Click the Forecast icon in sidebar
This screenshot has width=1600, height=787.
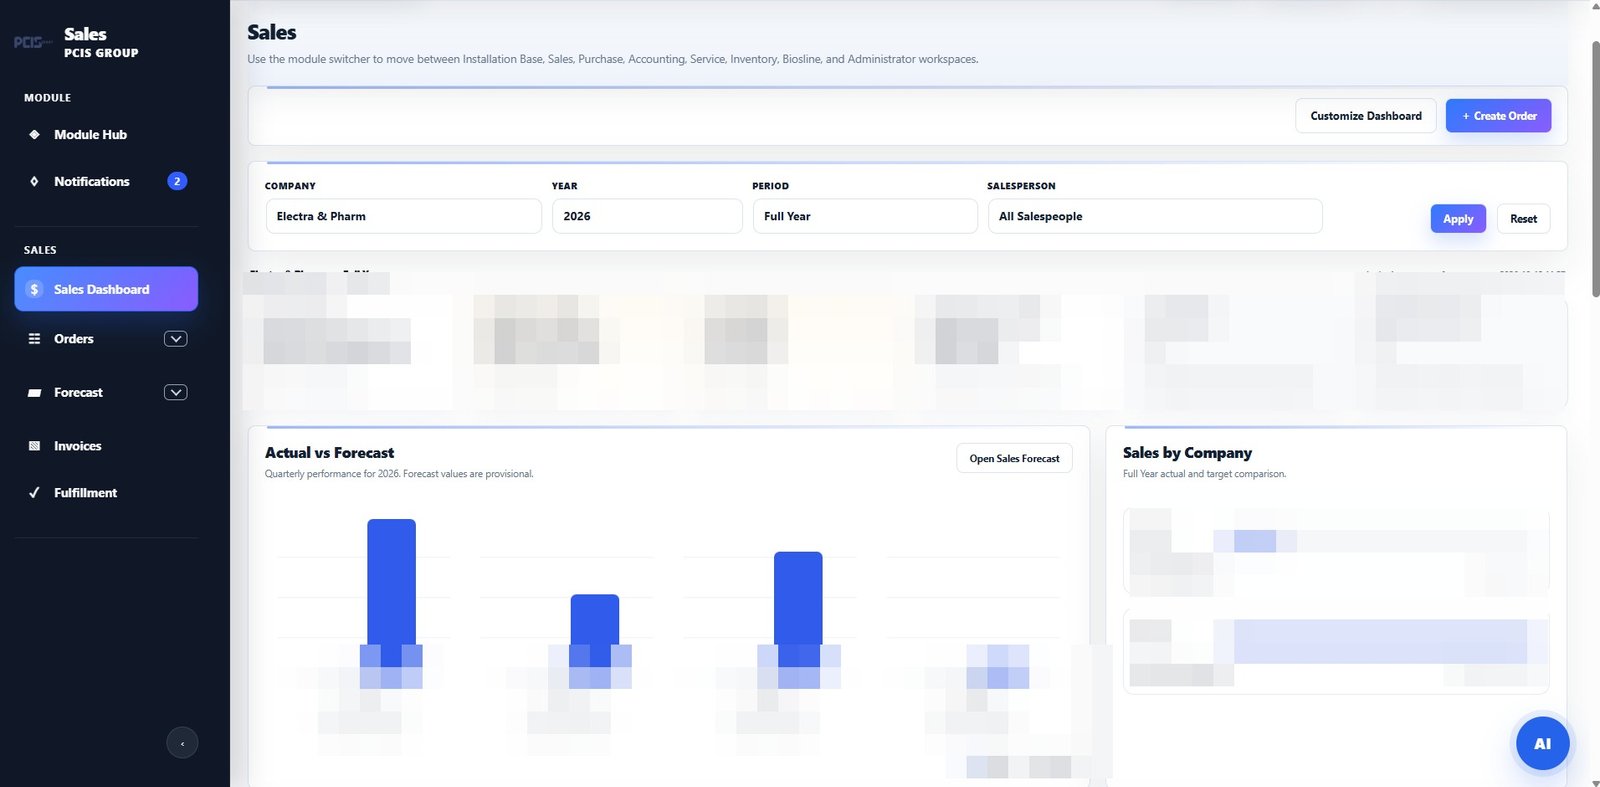34,393
